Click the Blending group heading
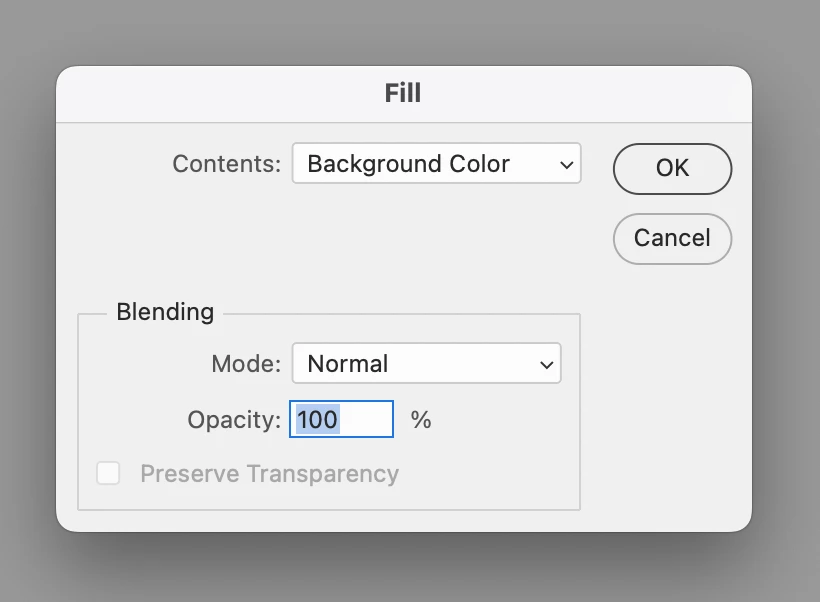Image resolution: width=820 pixels, height=602 pixels. [x=165, y=312]
